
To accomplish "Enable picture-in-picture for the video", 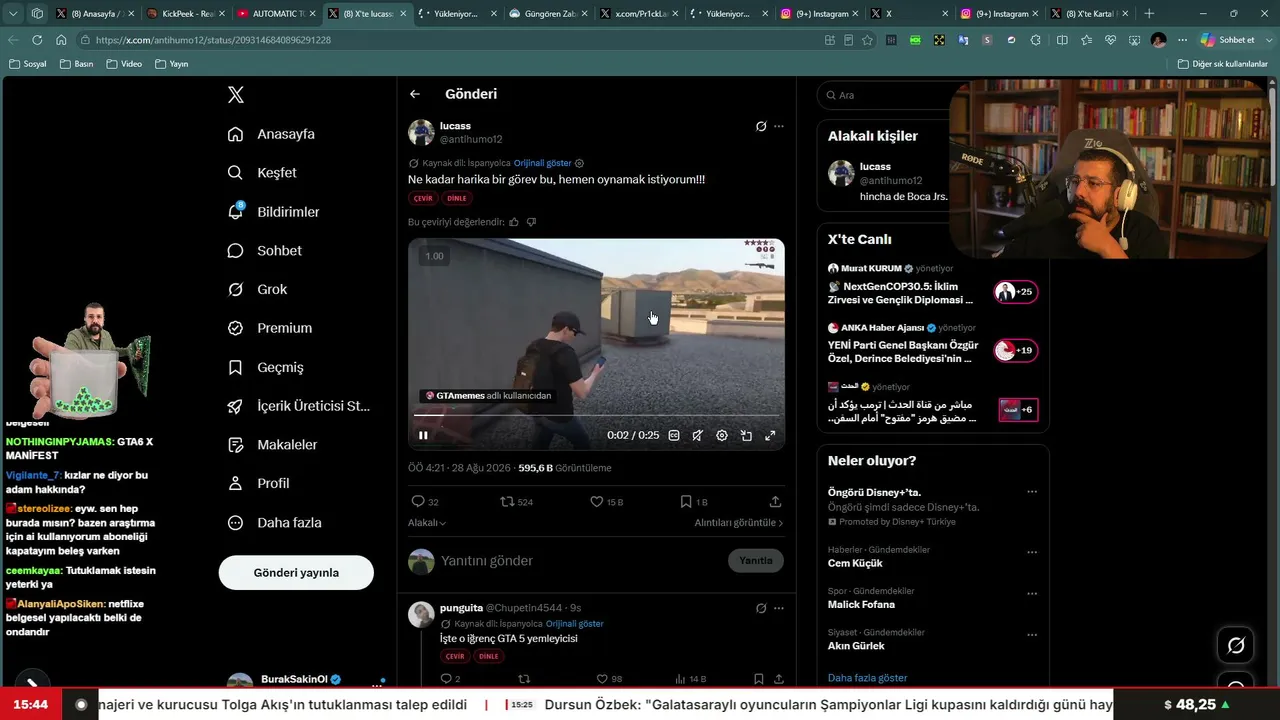I will click(746, 435).
